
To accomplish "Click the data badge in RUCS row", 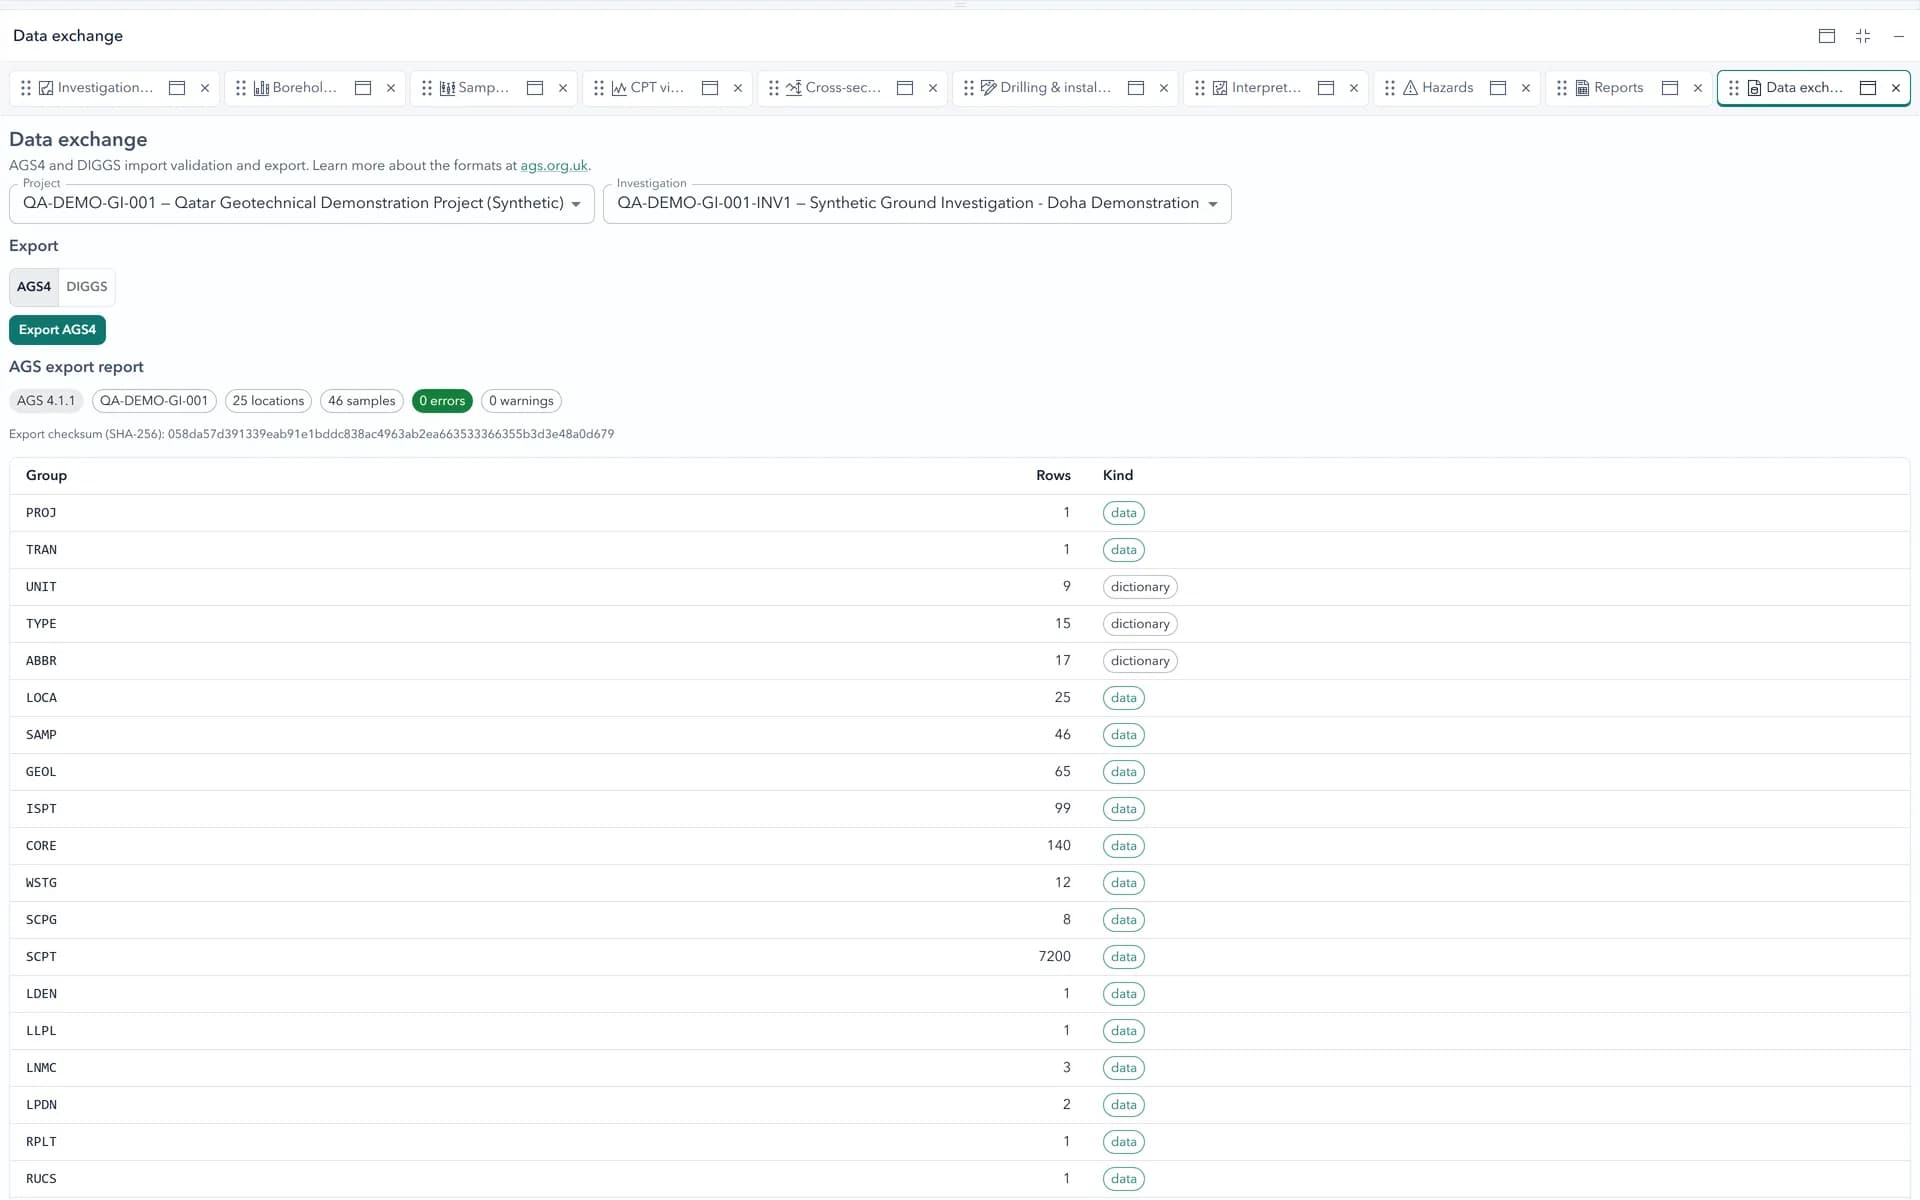I will 1124,1179.
